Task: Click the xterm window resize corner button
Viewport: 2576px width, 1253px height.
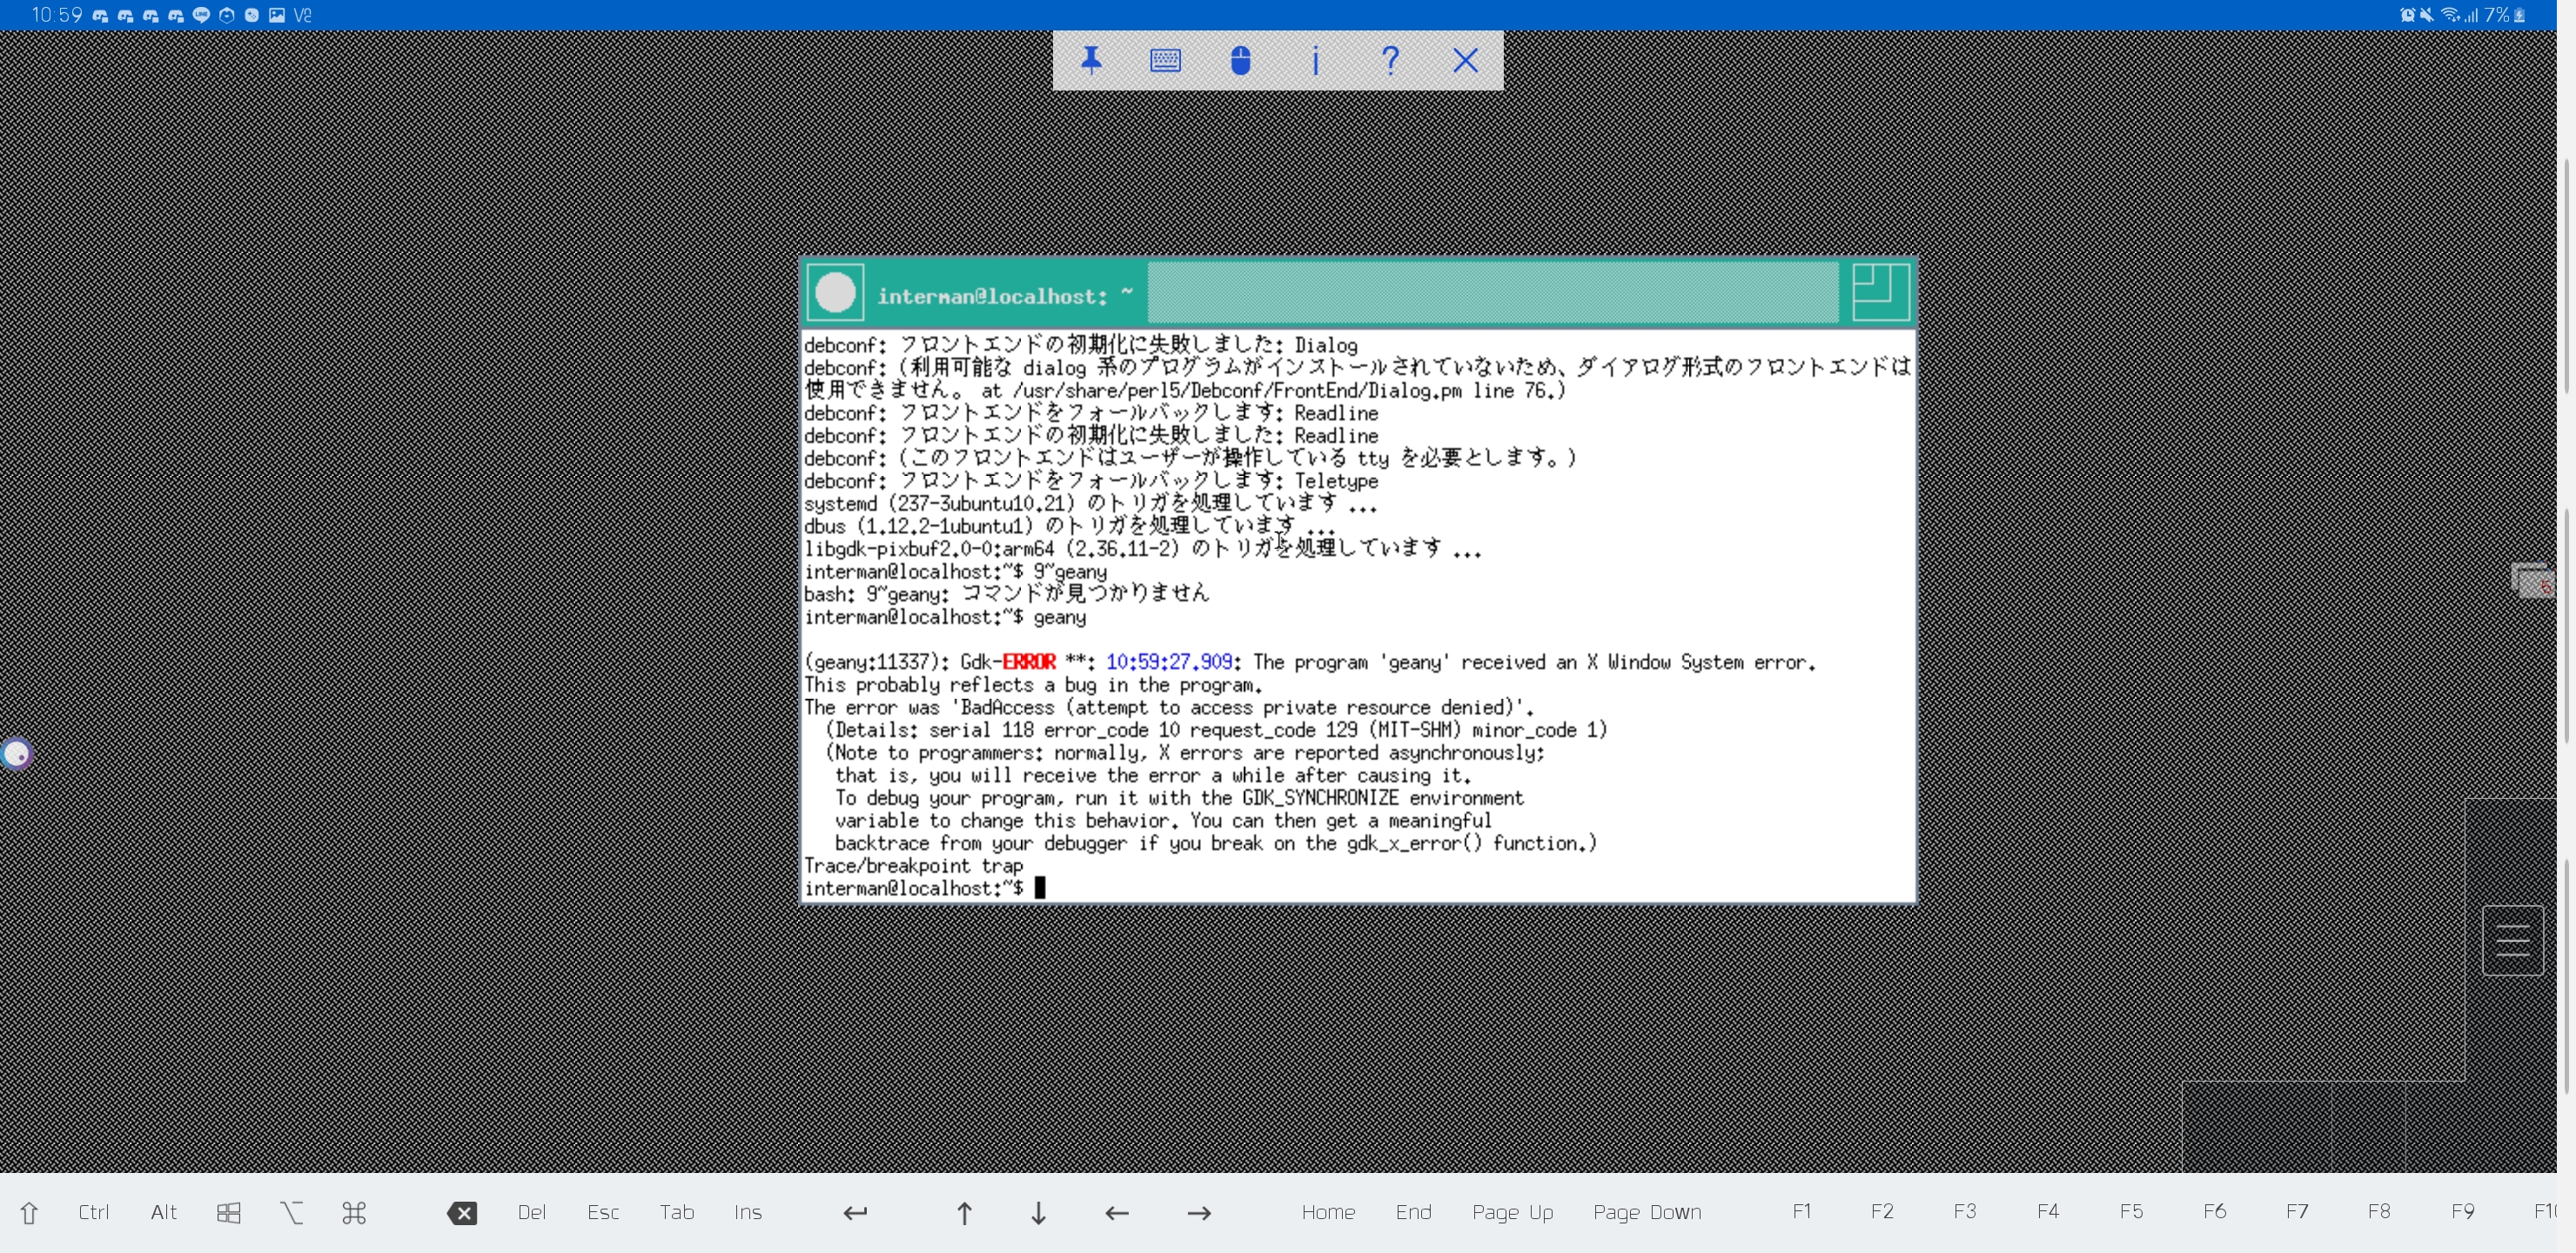Action: coord(1880,292)
